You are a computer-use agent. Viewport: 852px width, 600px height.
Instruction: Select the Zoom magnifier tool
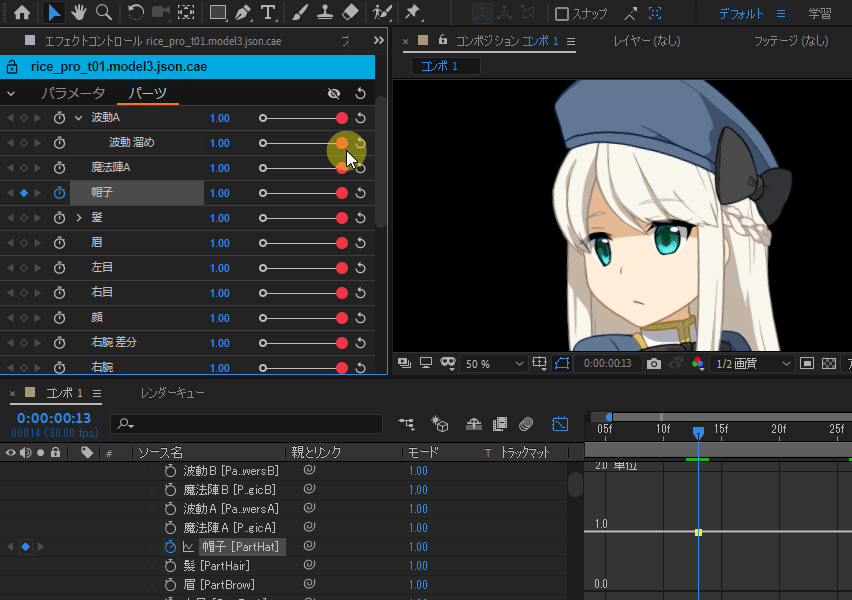click(104, 13)
